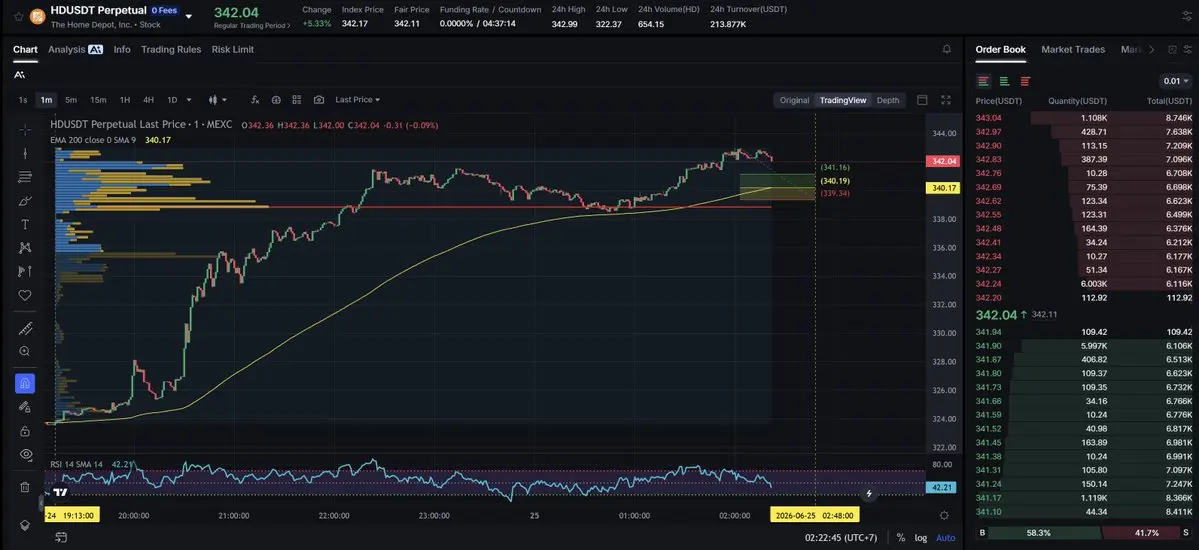The height and width of the screenshot is (550, 1199).
Task: Select the text drawing tool
Action: 24,224
